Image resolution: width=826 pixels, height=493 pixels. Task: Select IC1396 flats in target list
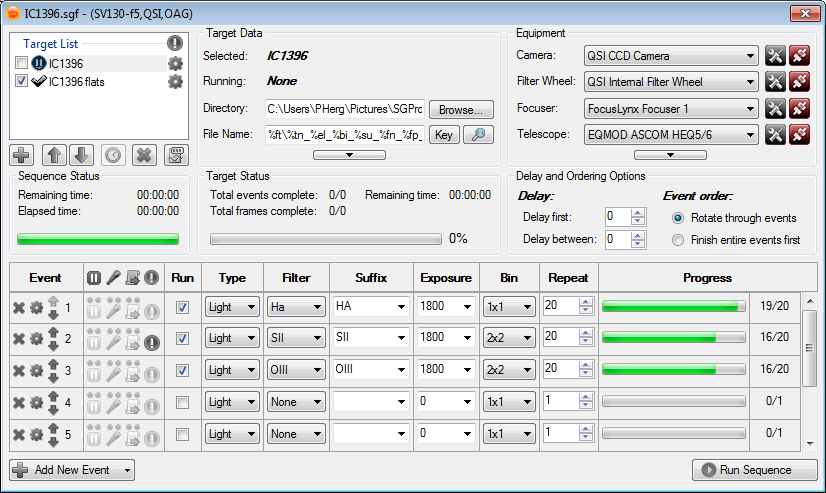coord(76,82)
